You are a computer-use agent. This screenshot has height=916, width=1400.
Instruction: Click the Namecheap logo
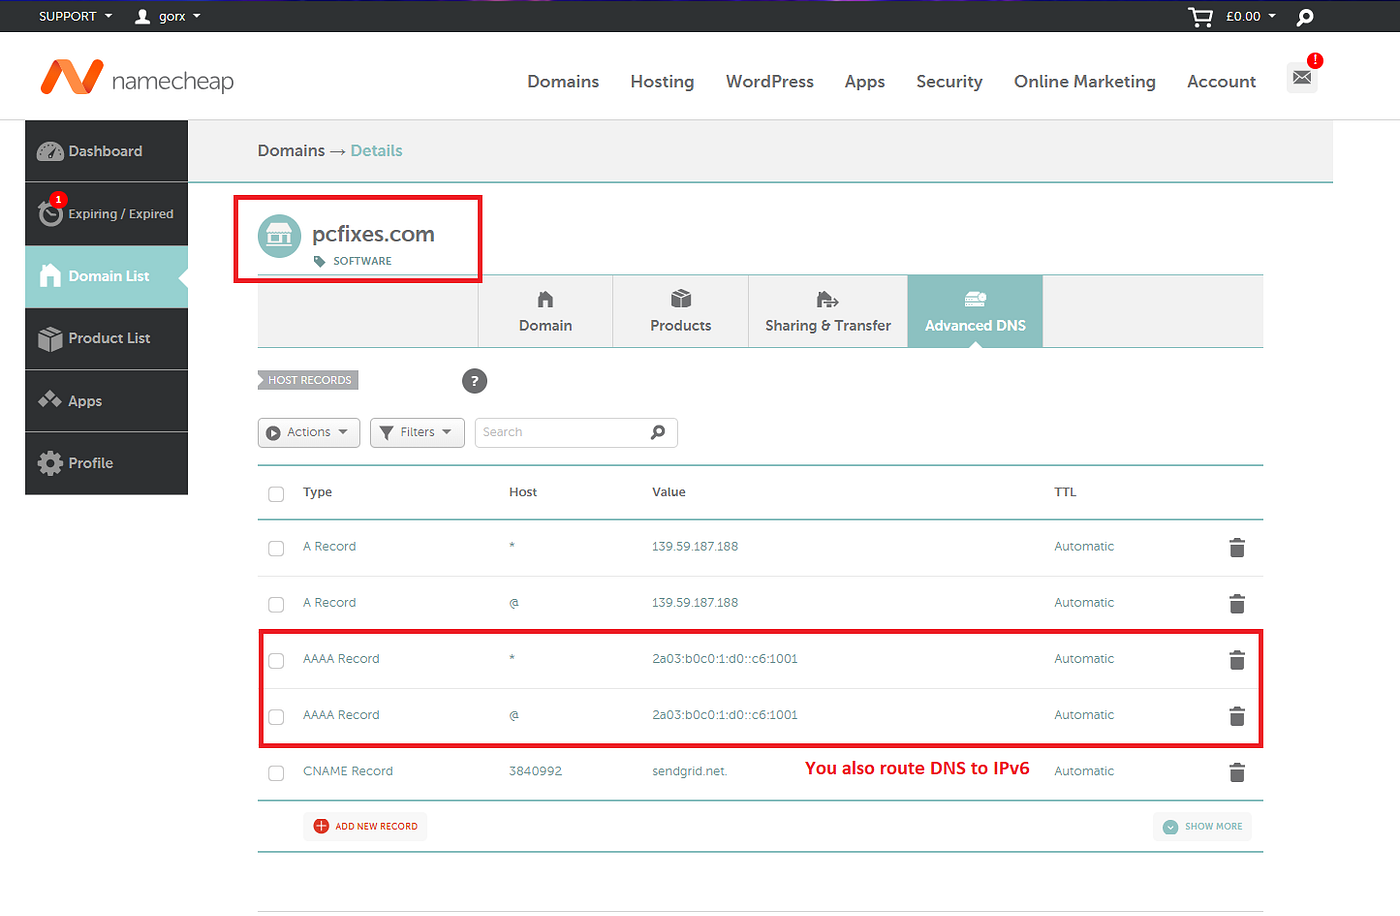[137, 78]
